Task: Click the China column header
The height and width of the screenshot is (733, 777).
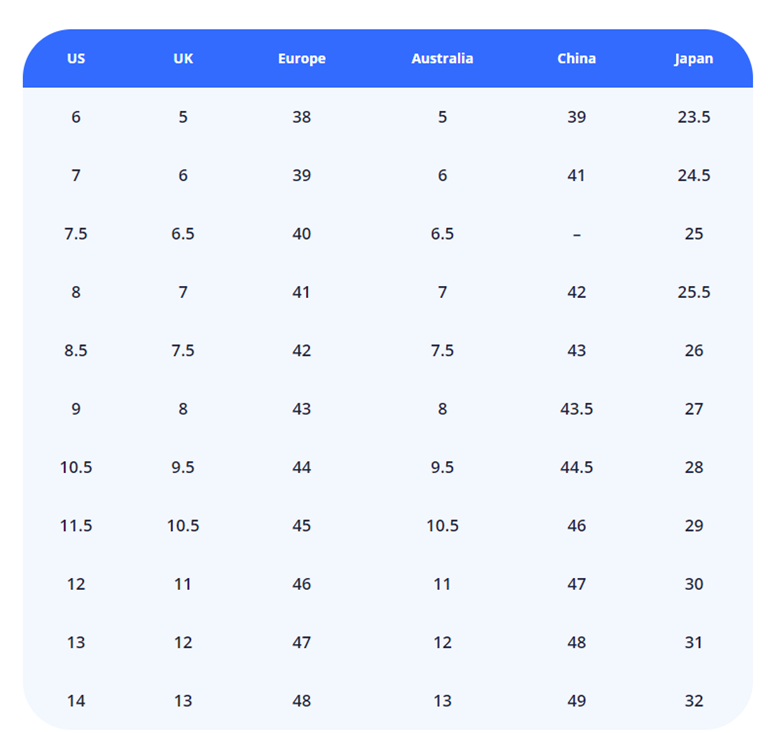Action: tap(576, 58)
